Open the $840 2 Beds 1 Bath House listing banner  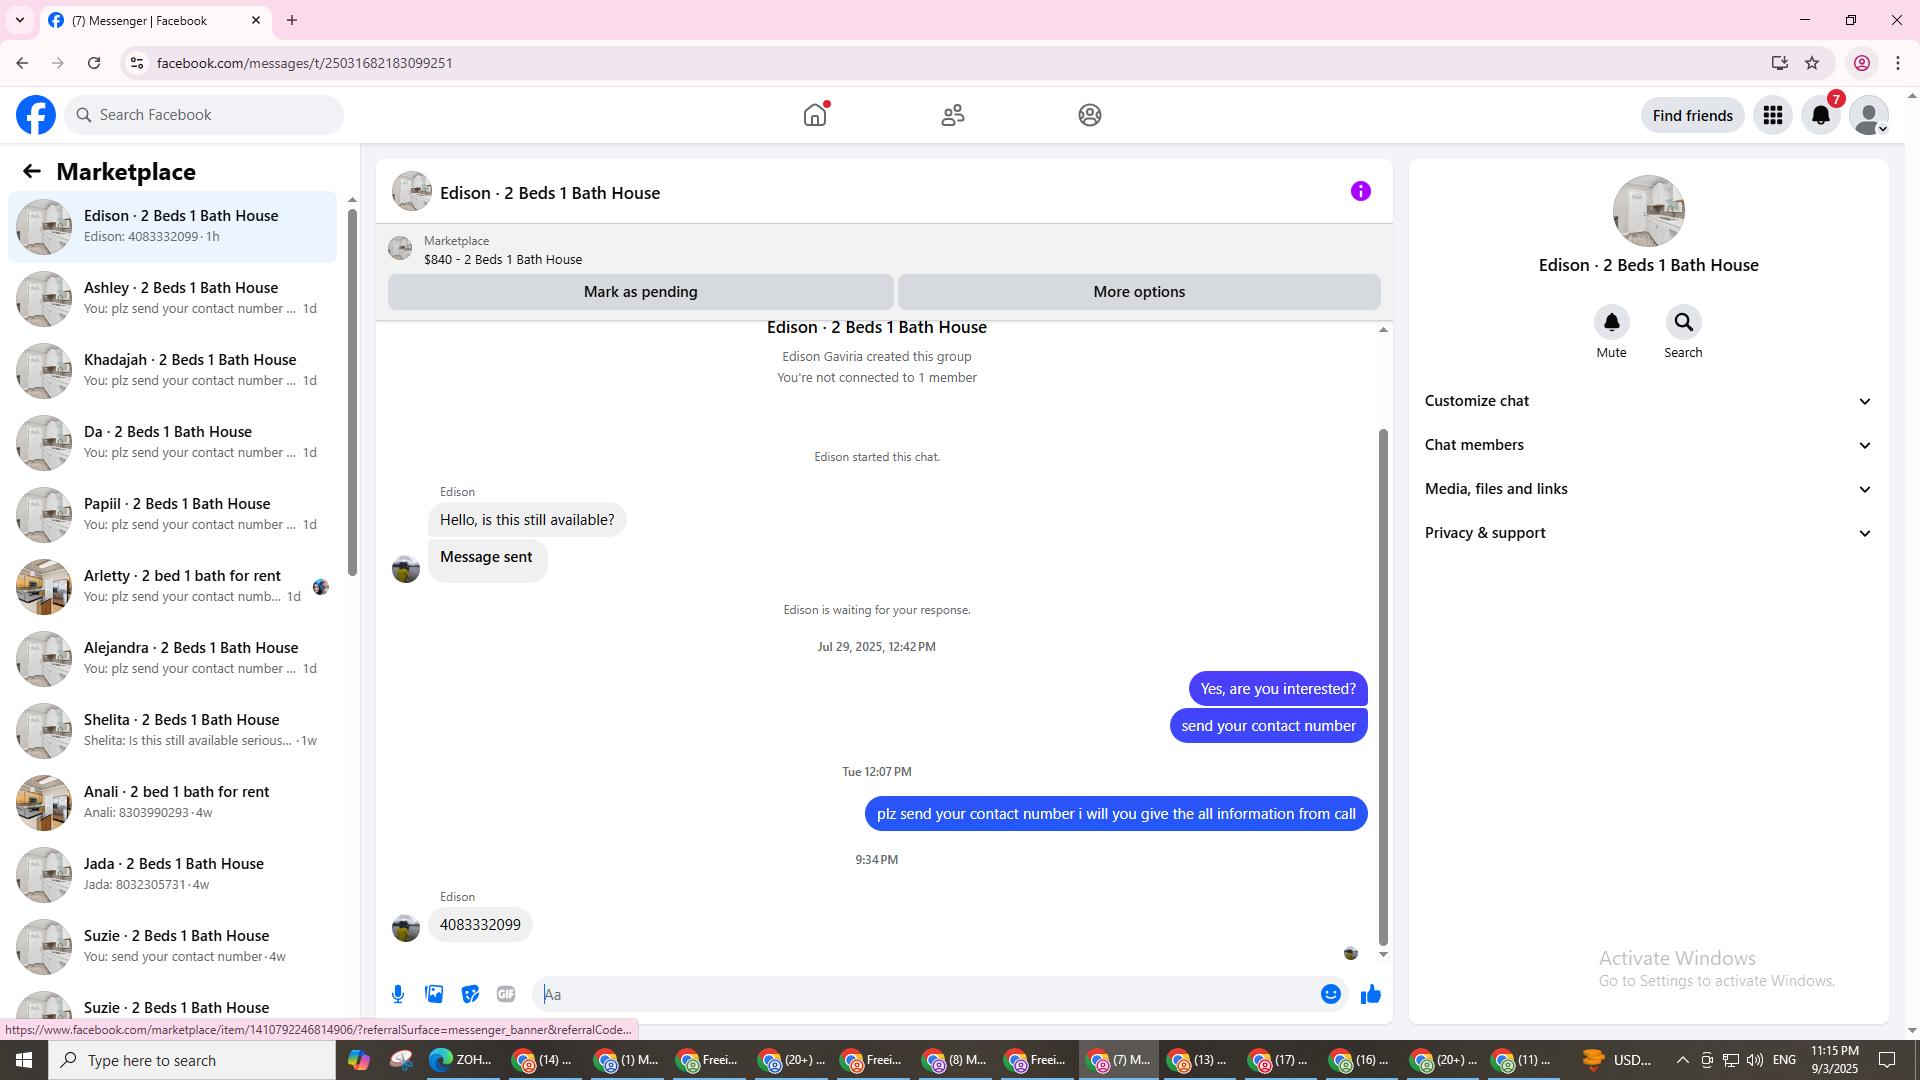coord(884,249)
